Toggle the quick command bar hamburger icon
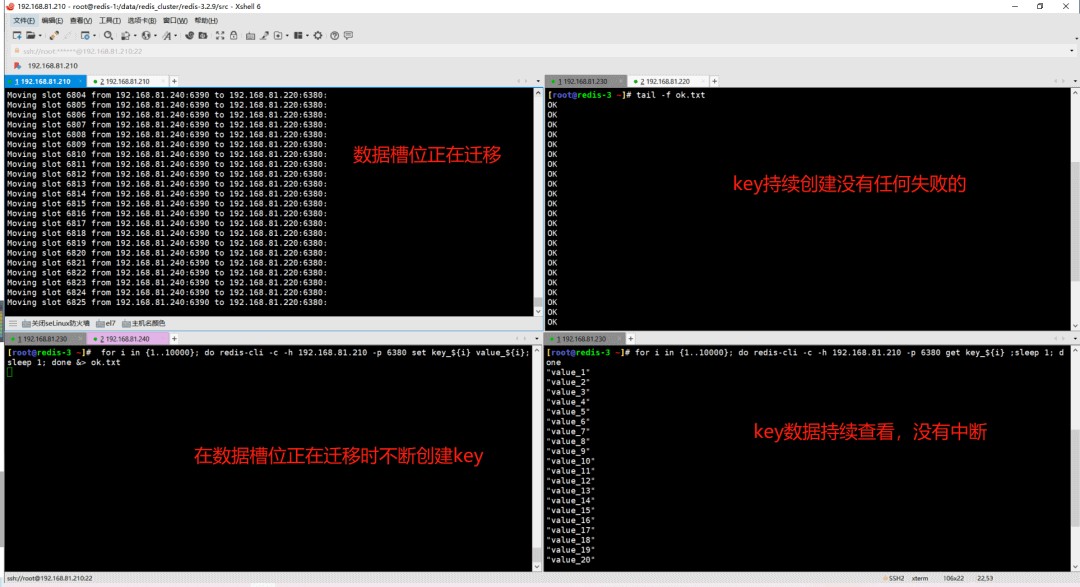Viewport: 1080px width, 587px height. click(11, 324)
